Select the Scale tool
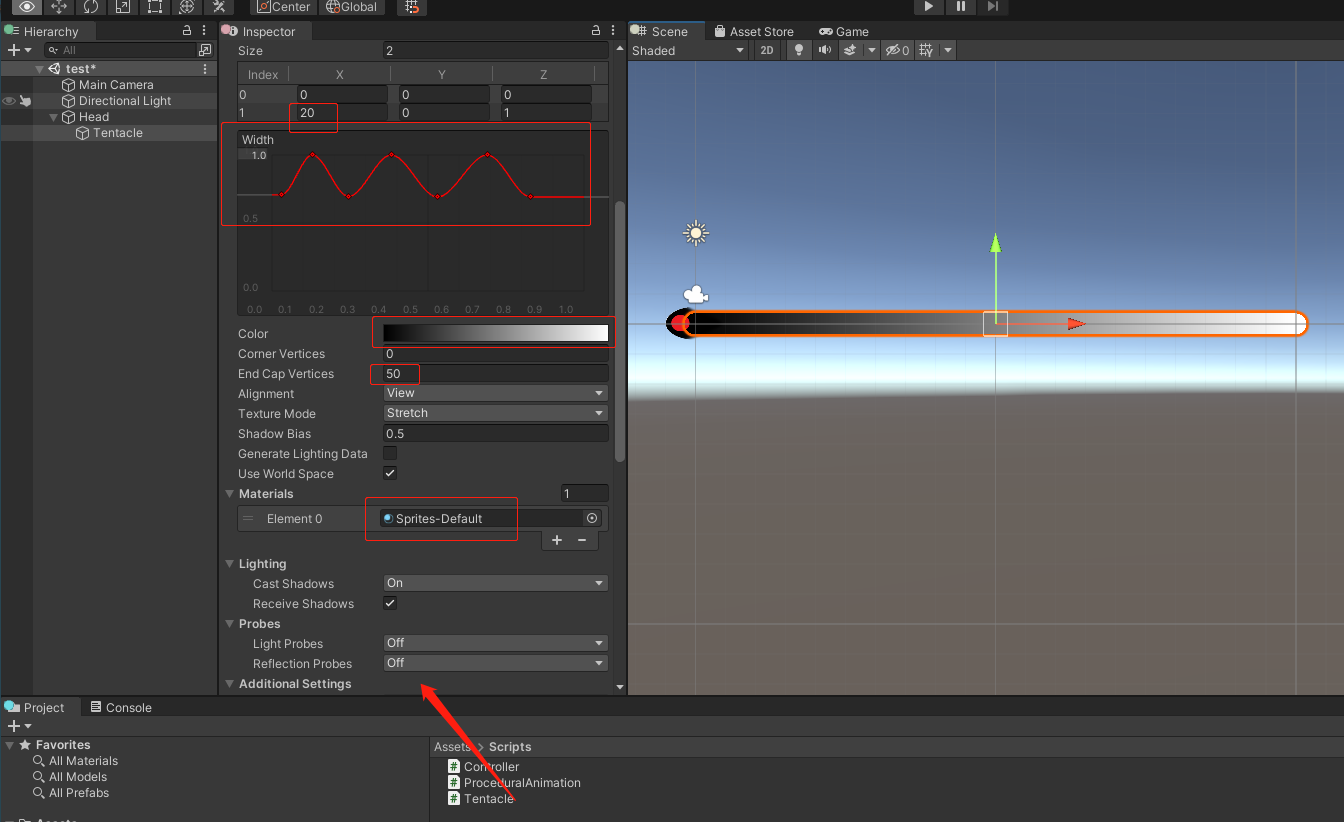 pos(124,8)
